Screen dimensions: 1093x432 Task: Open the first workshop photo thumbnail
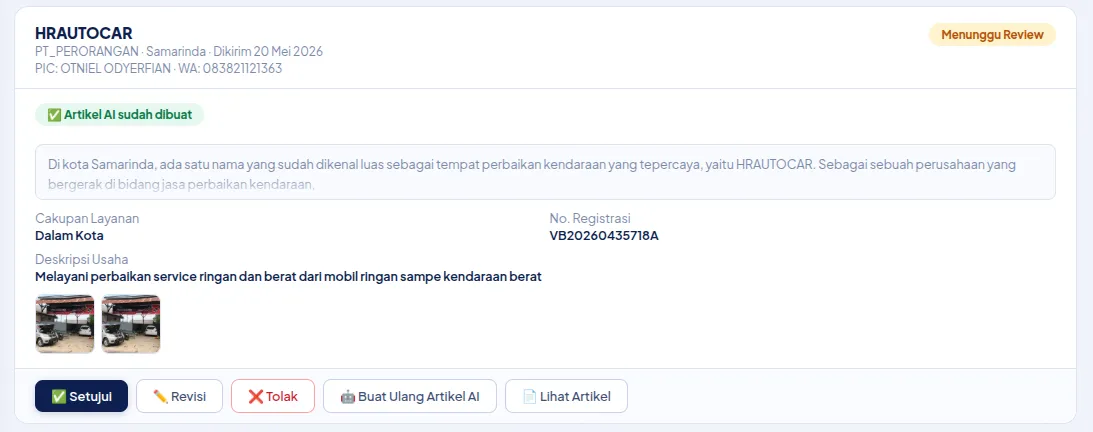coord(65,324)
